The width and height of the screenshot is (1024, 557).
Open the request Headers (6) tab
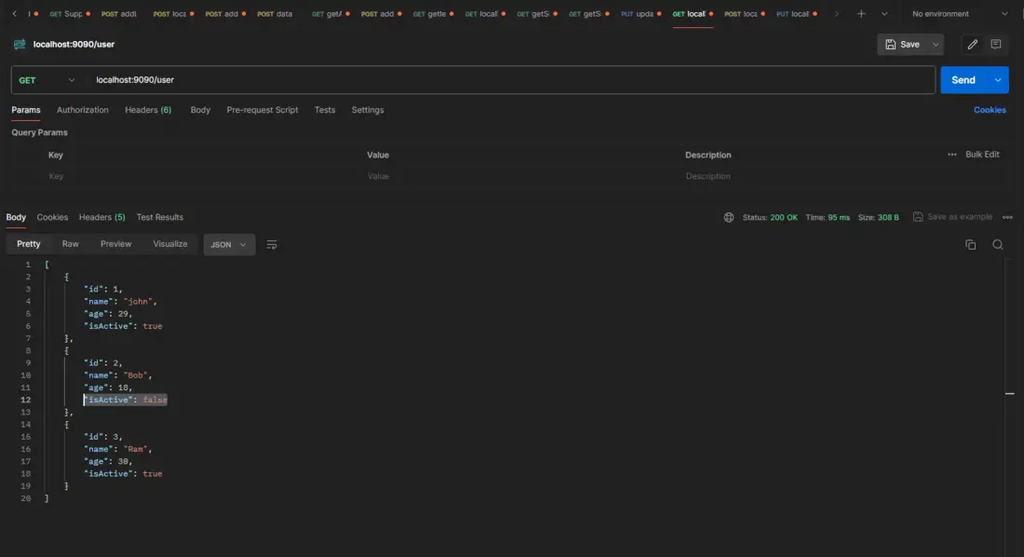(148, 110)
